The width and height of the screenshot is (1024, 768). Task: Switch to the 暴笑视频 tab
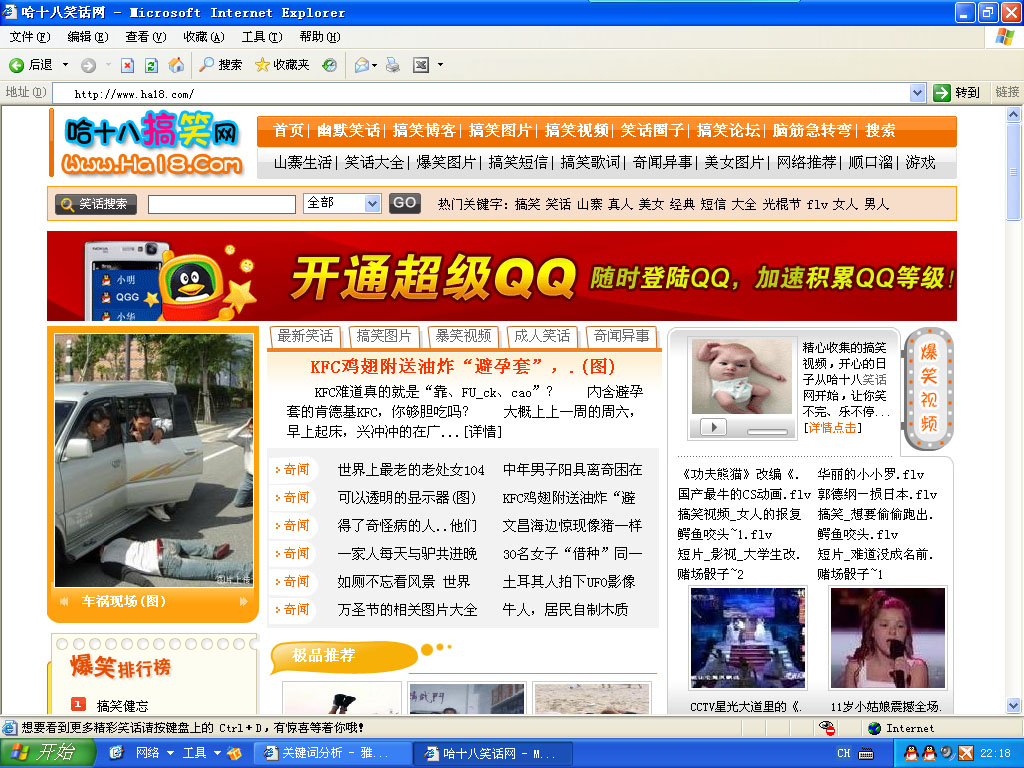coord(463,336)
